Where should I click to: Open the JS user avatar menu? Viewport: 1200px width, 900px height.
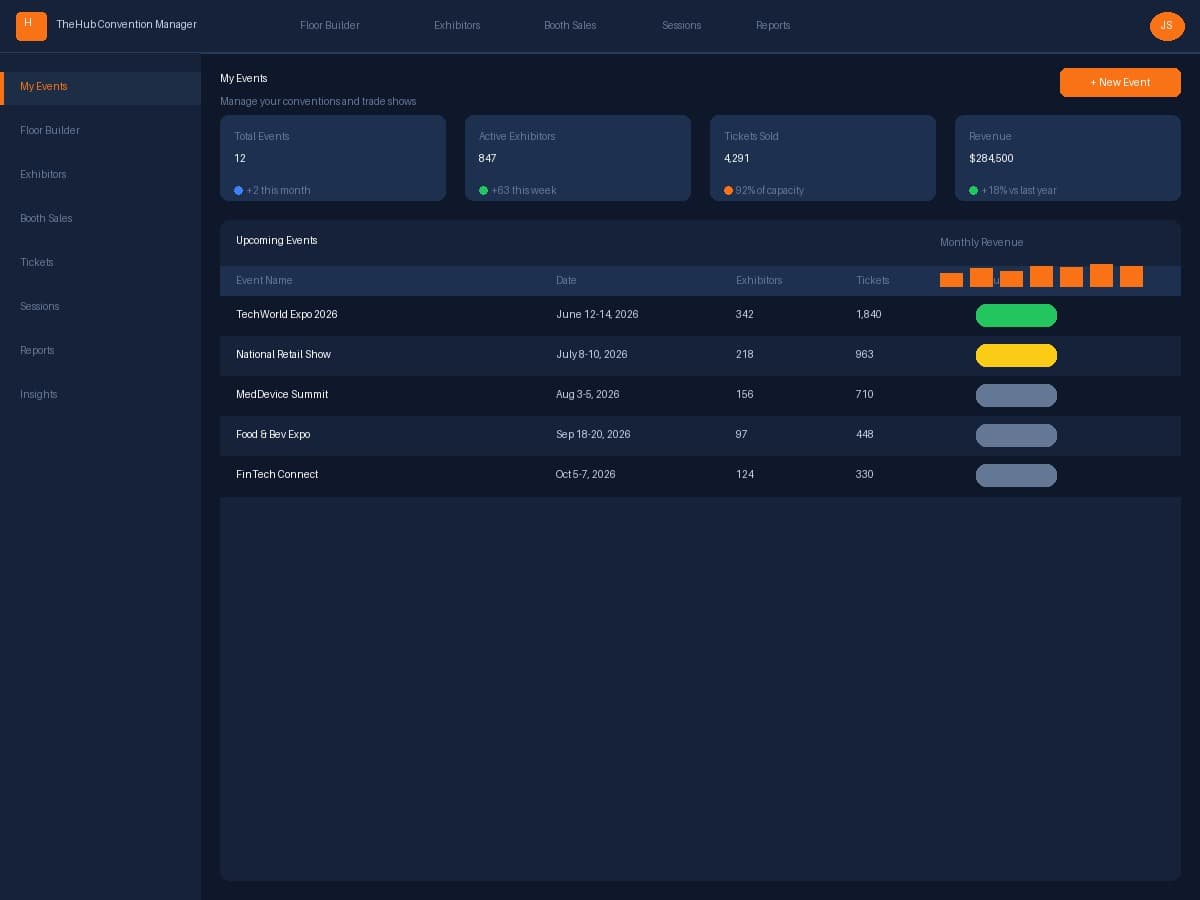(x=1167, y=26)
